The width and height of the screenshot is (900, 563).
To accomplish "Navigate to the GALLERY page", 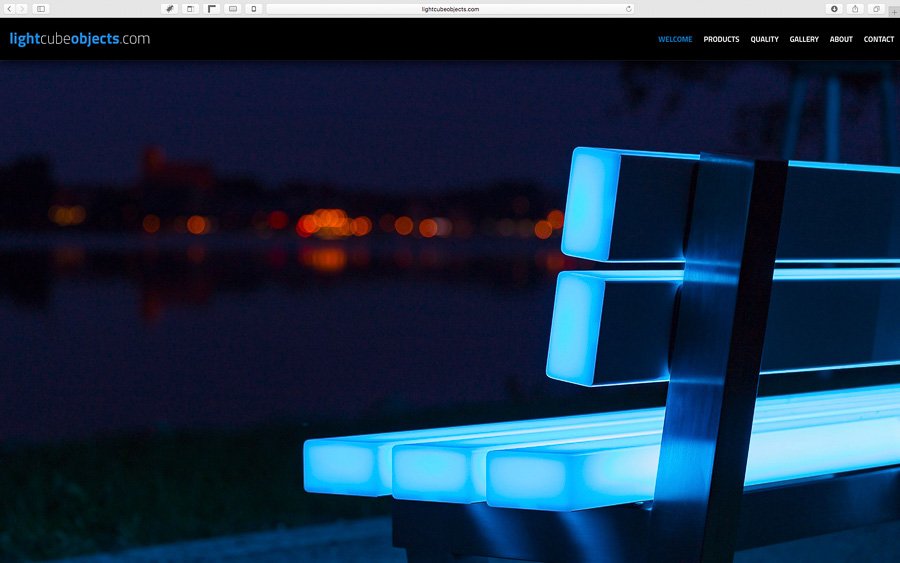I will (804, 39).
